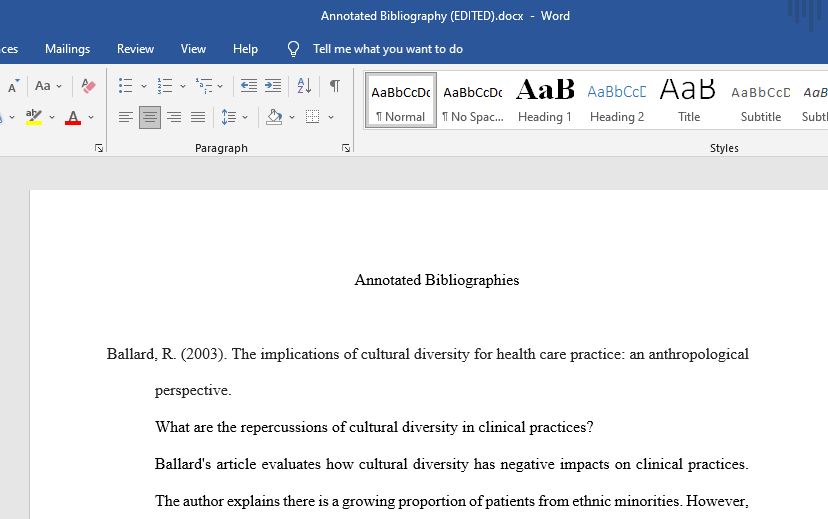The width and height of the screenshot is (828, 519).
Task: Apply the Heading 1 style
Action: click(545, 101)
